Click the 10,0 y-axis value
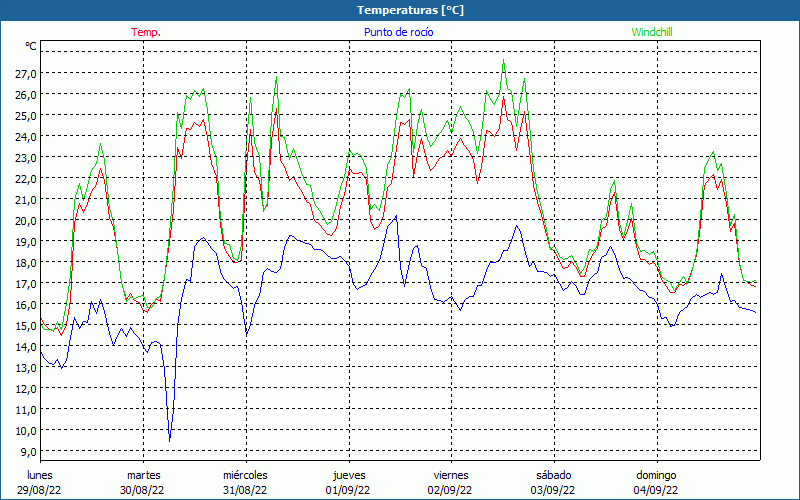The height and width of the screenshot is (500, 800). 26,431
